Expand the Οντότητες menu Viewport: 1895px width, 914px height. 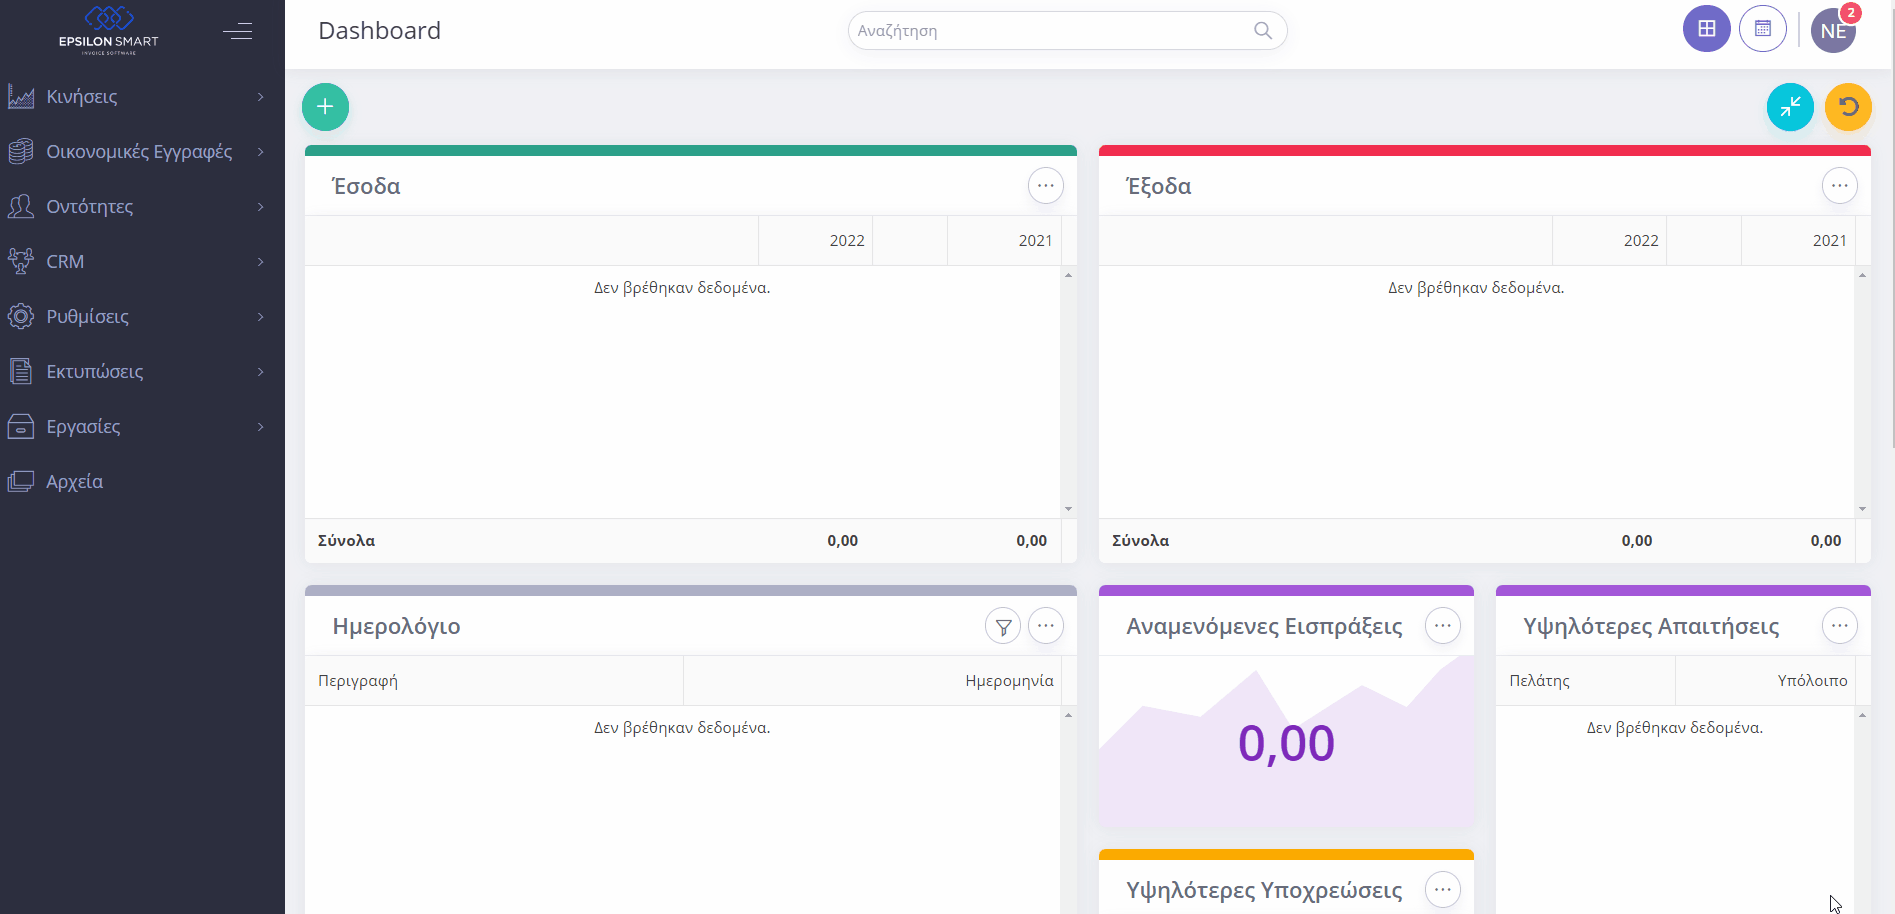point(142,206)
